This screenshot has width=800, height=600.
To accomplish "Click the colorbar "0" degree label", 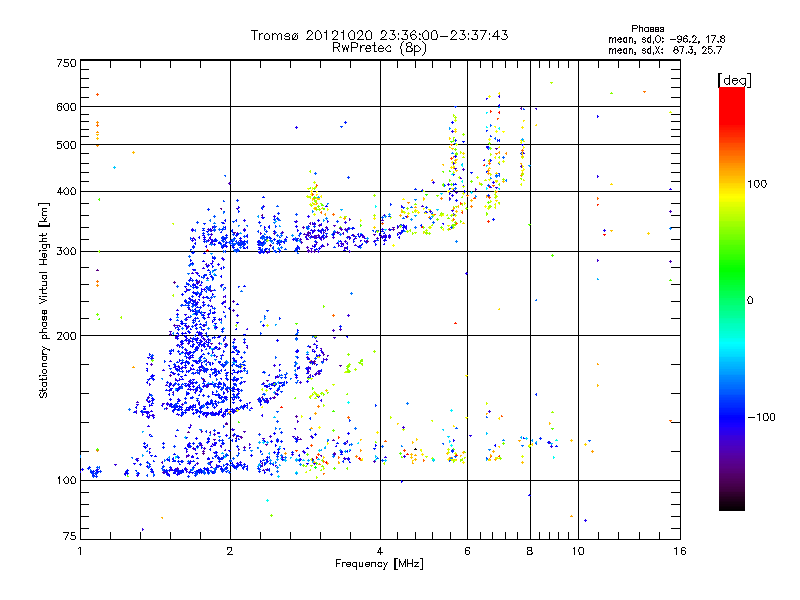I will 750,301.
